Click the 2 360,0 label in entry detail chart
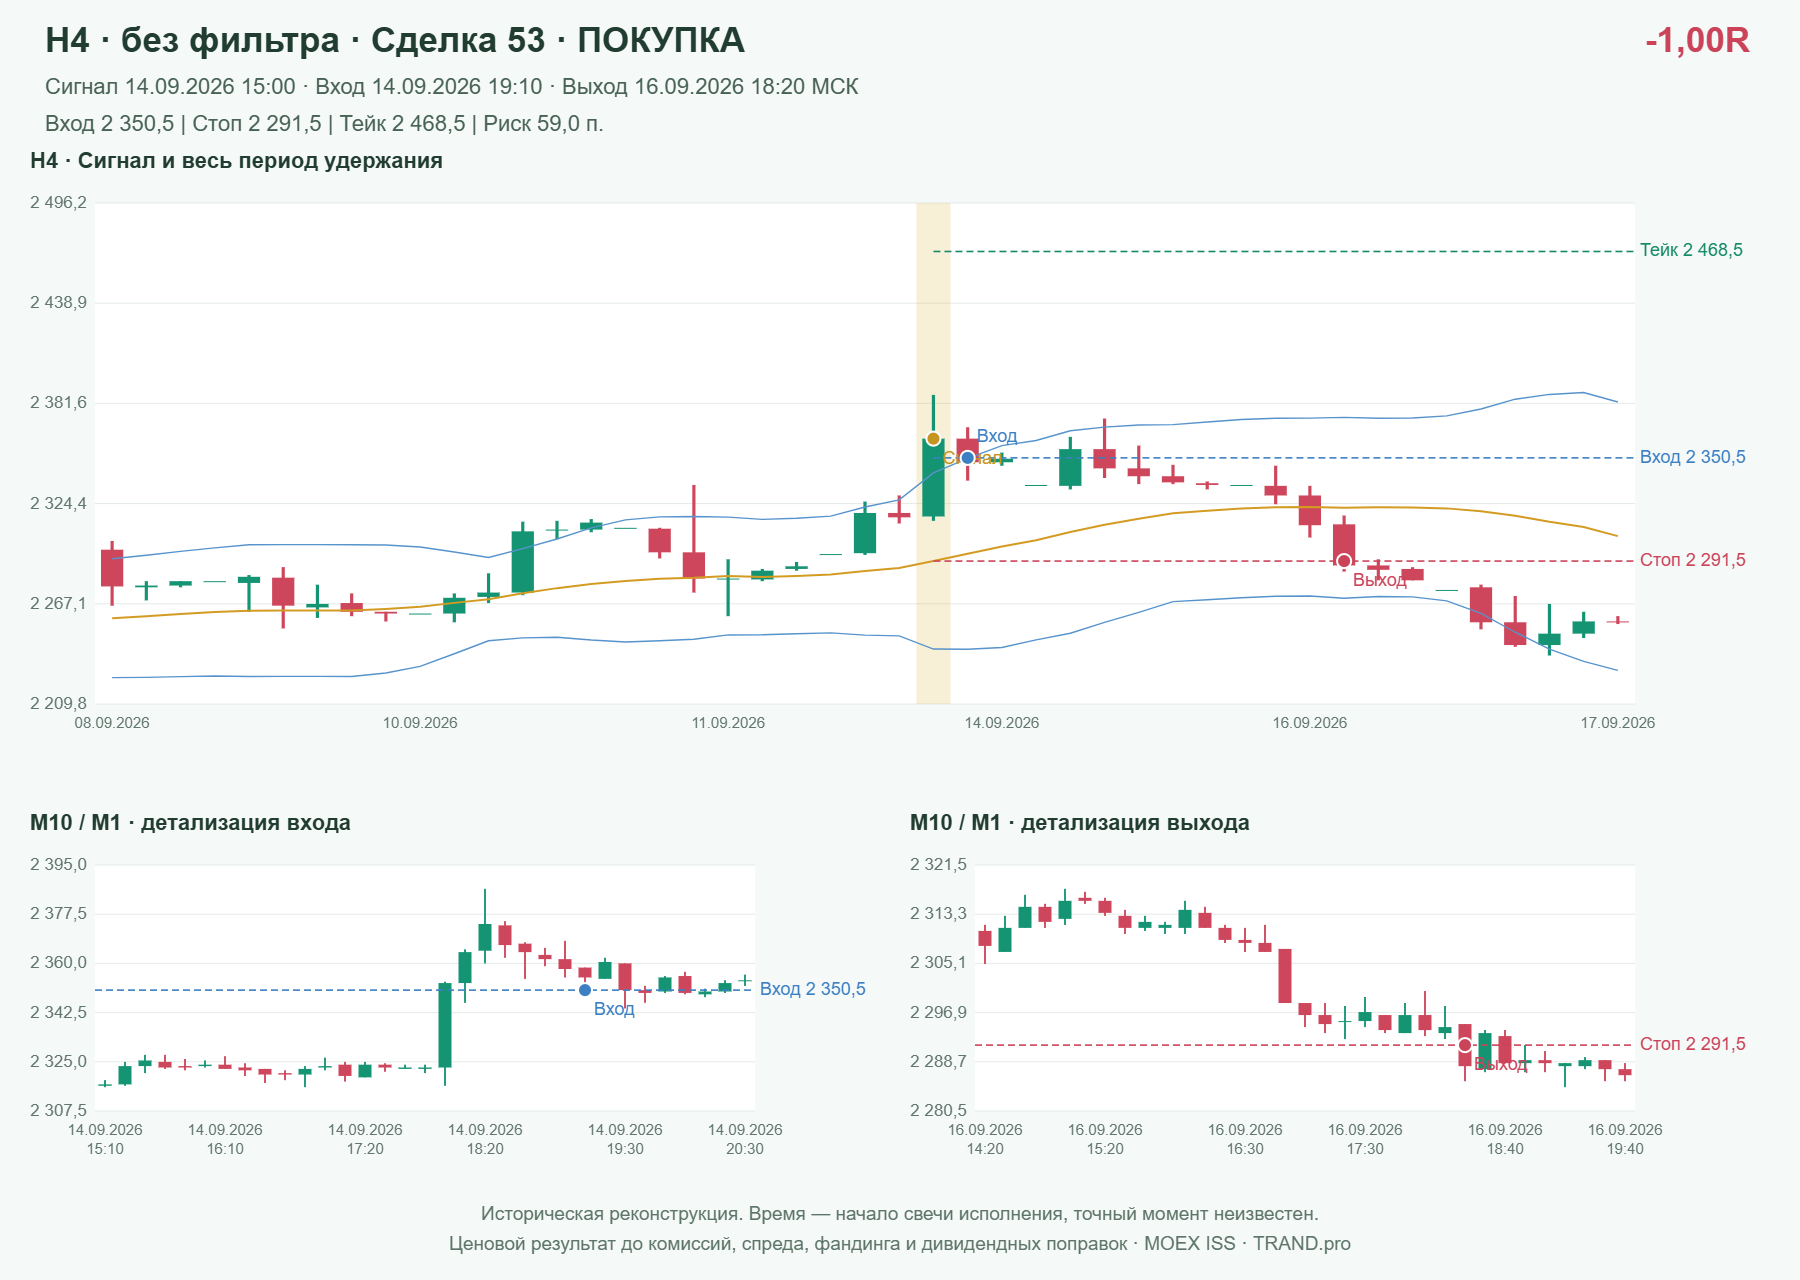This screenshot has height=1280, width=1800. pyautogui.click(x=58, y=963)
